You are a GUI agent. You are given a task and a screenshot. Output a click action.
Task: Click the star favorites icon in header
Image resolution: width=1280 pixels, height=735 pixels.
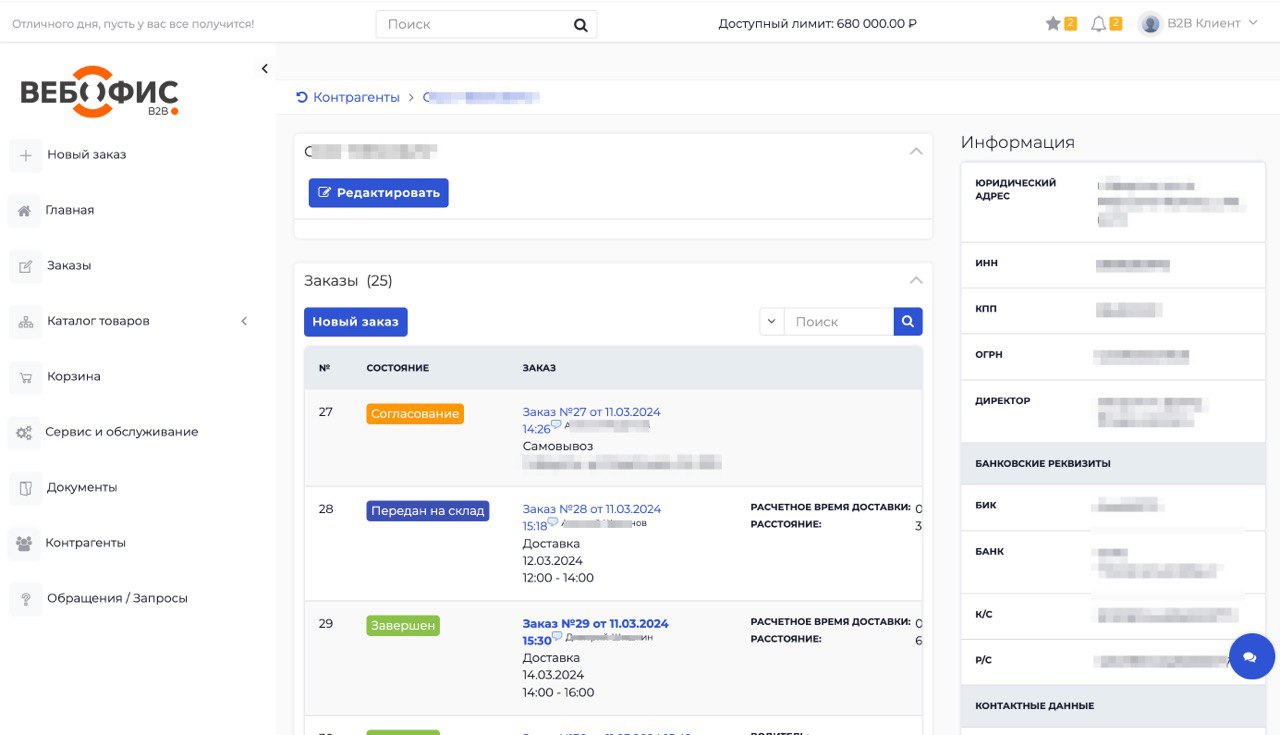(1053, 24)
